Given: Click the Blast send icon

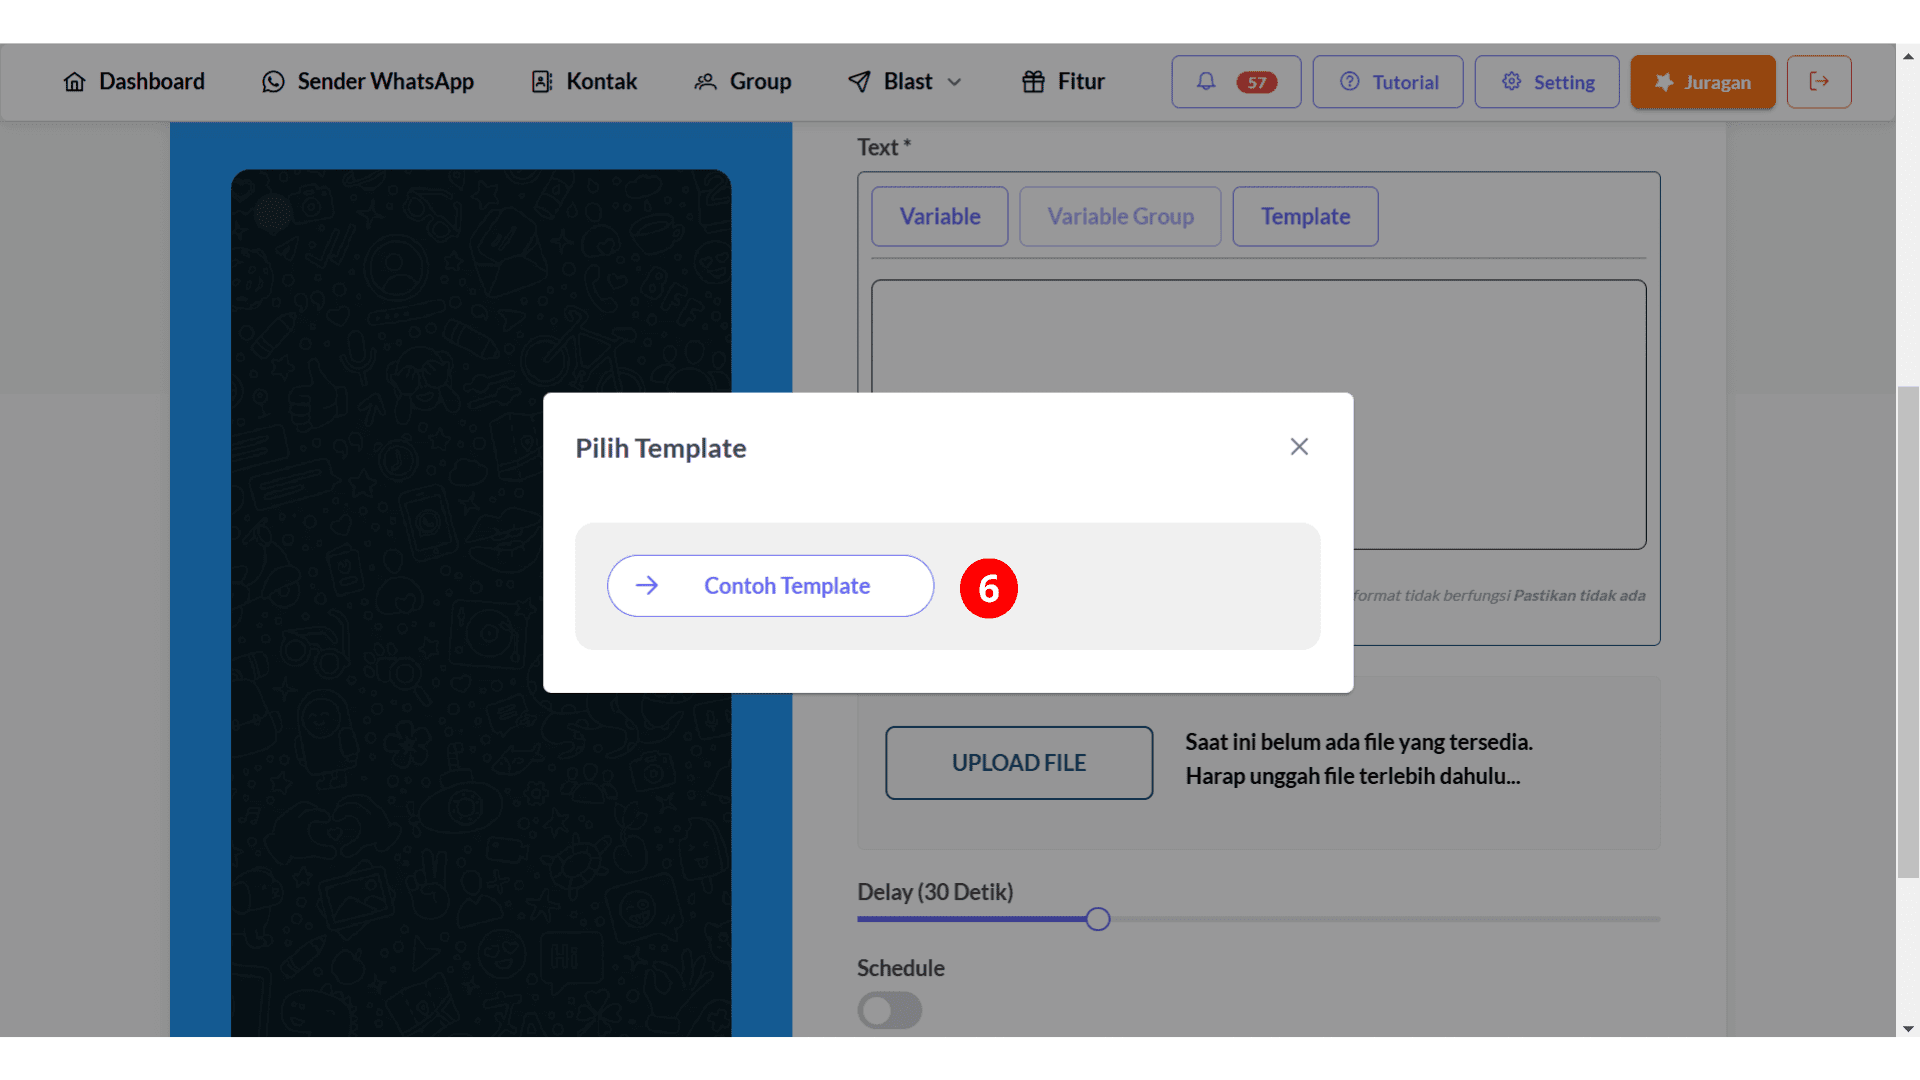Looking at the screenshot, I should [x=858, y=80].
